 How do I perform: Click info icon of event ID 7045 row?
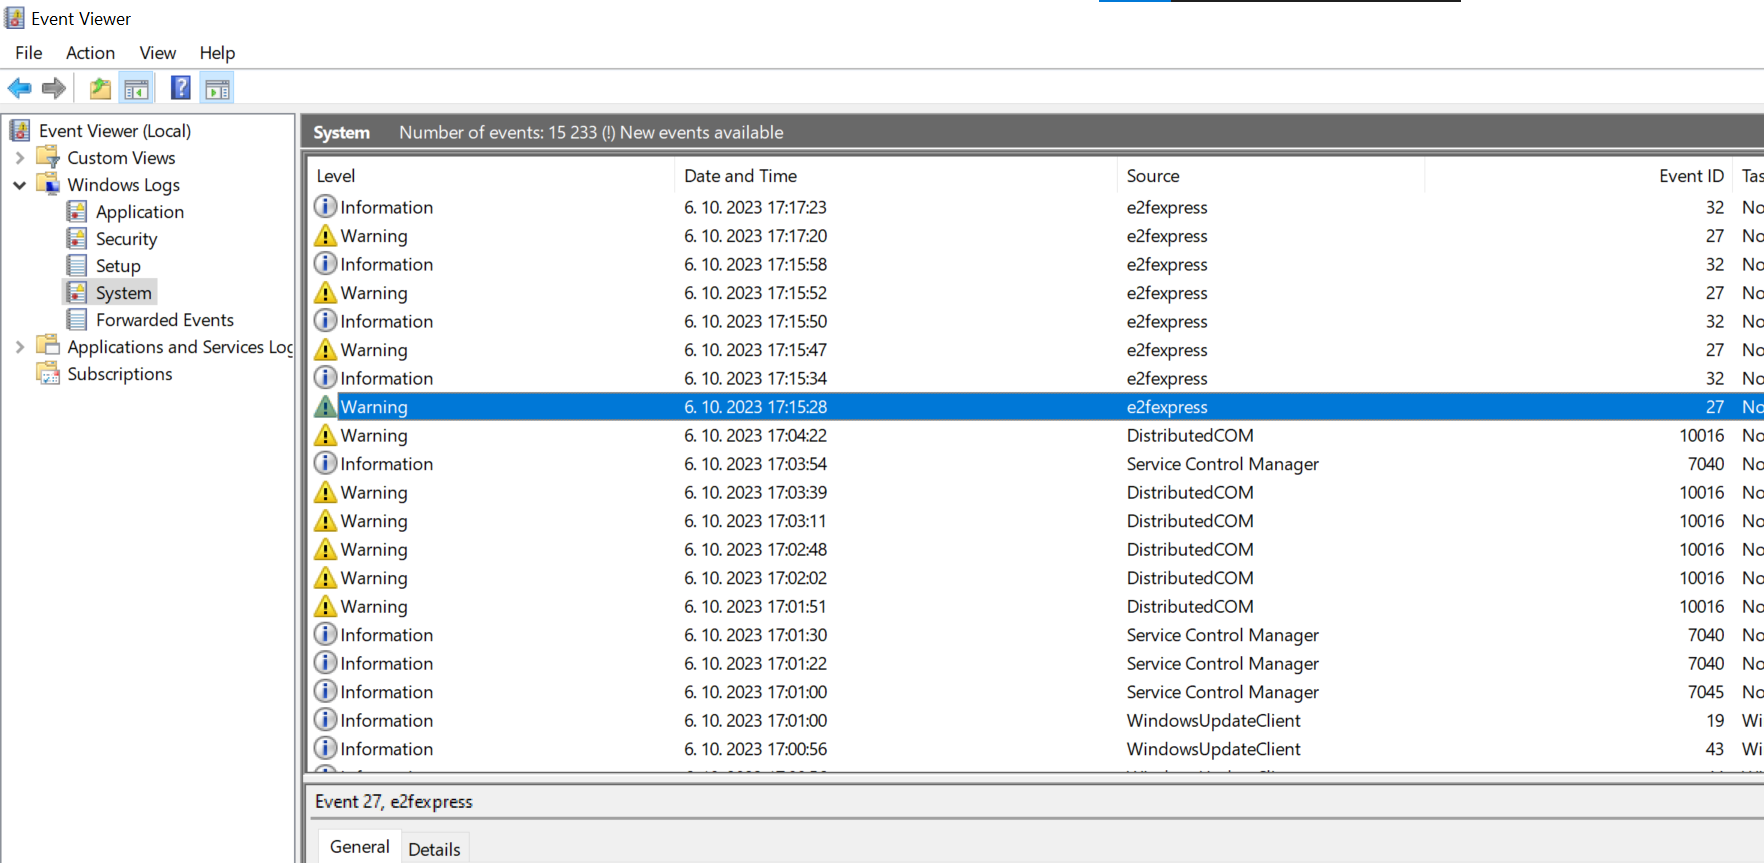tap(325, 691)
